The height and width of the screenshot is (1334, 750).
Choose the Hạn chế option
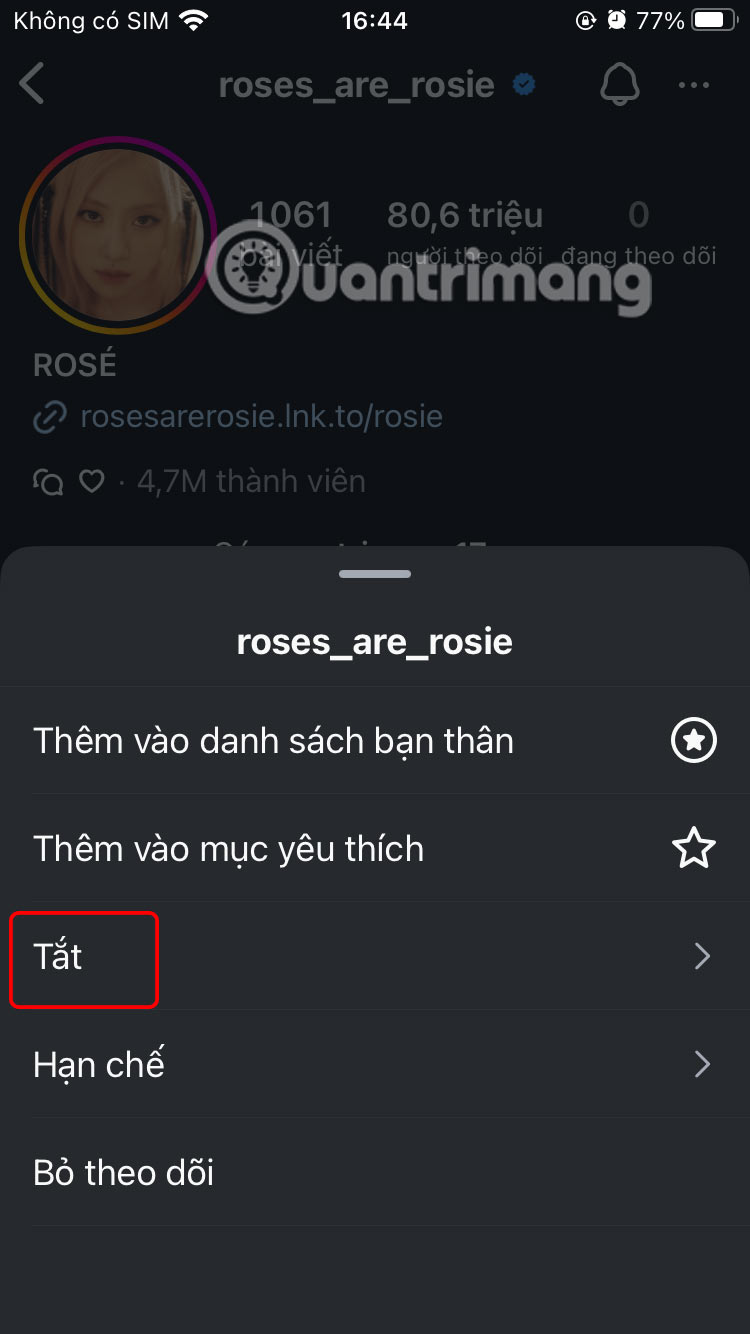click(x=375, y=1065)
